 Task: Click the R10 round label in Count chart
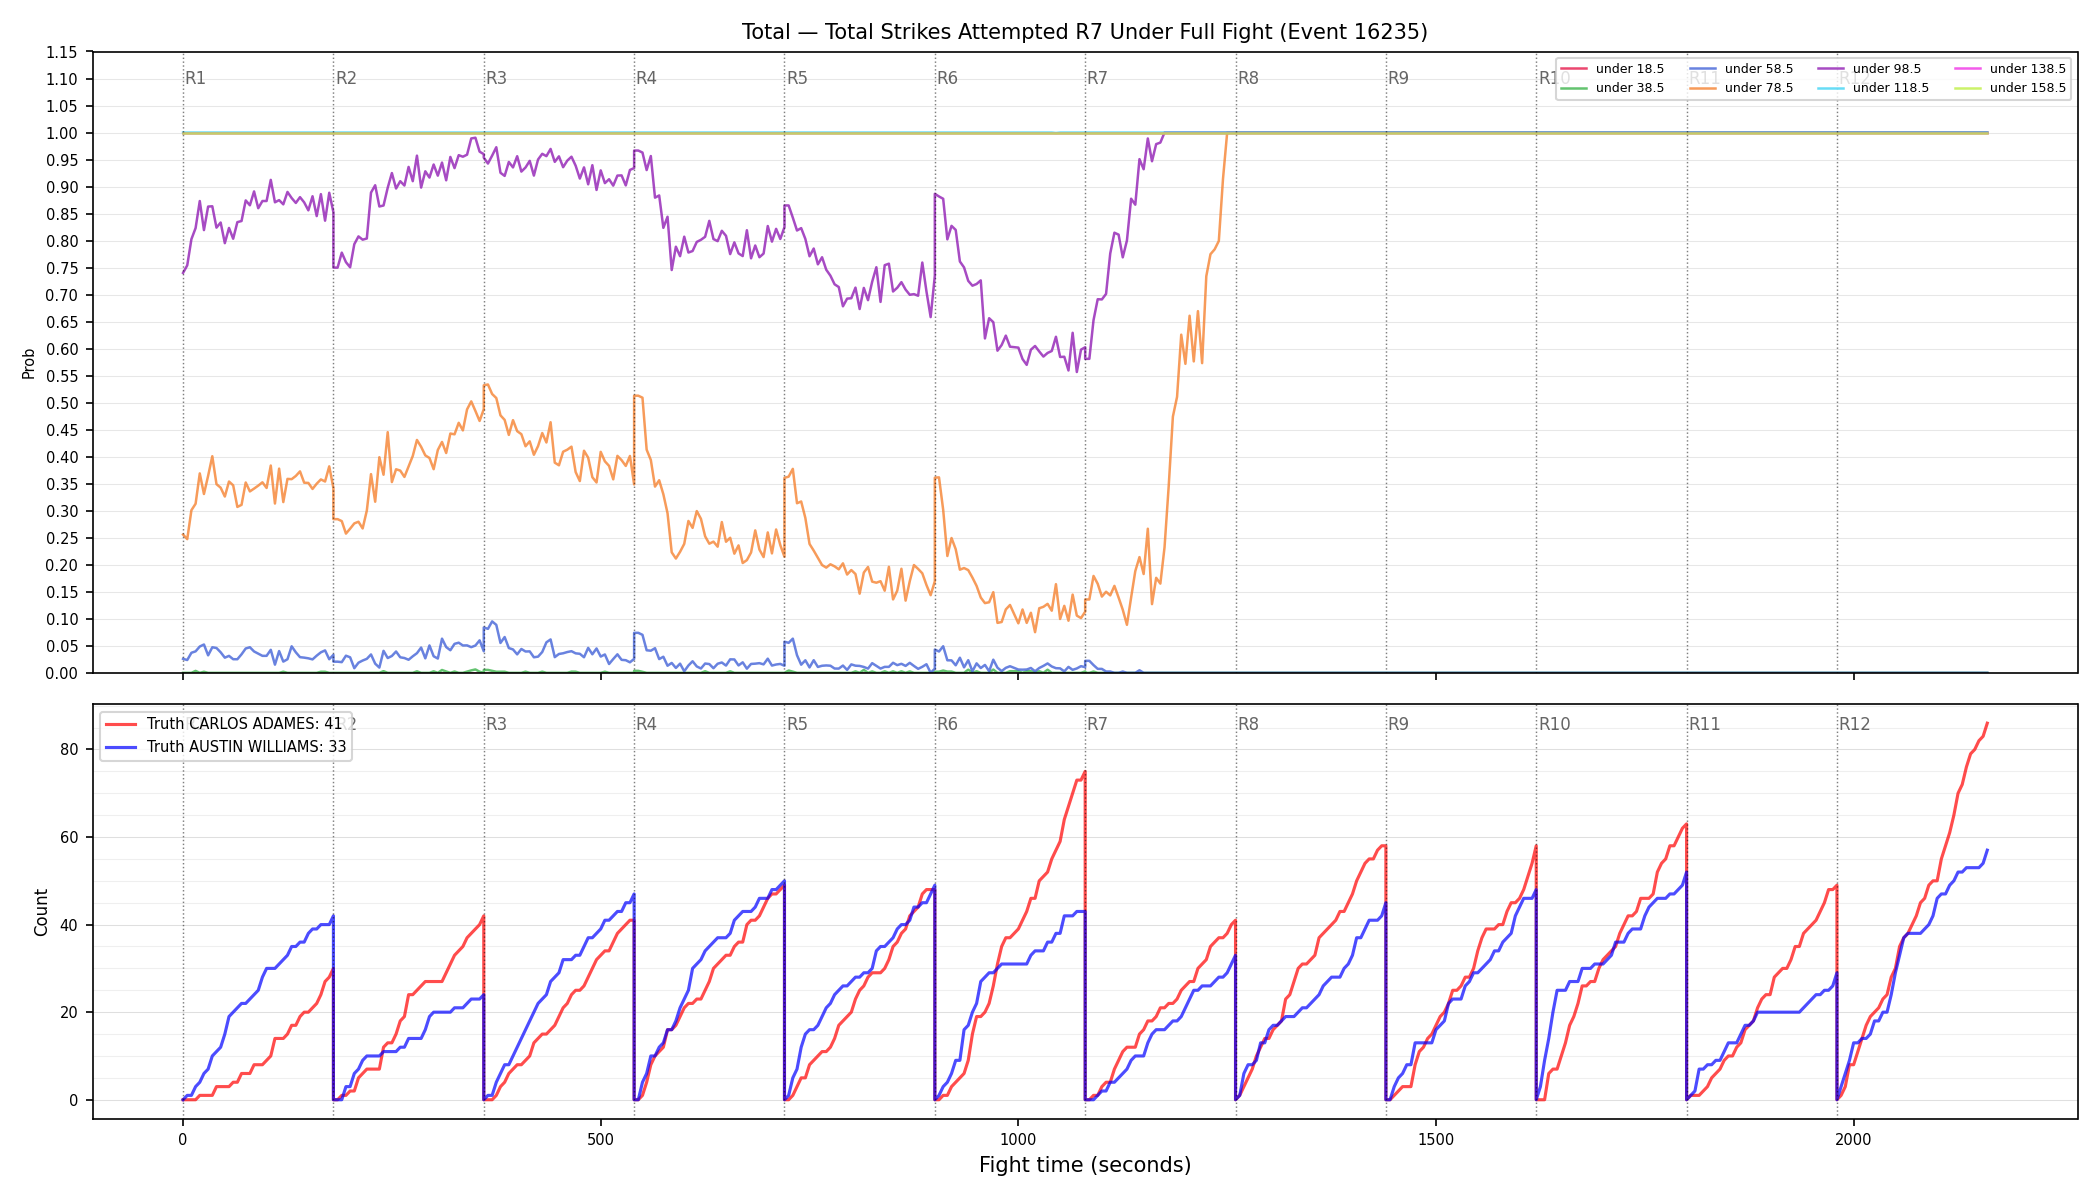(1554, 724)
